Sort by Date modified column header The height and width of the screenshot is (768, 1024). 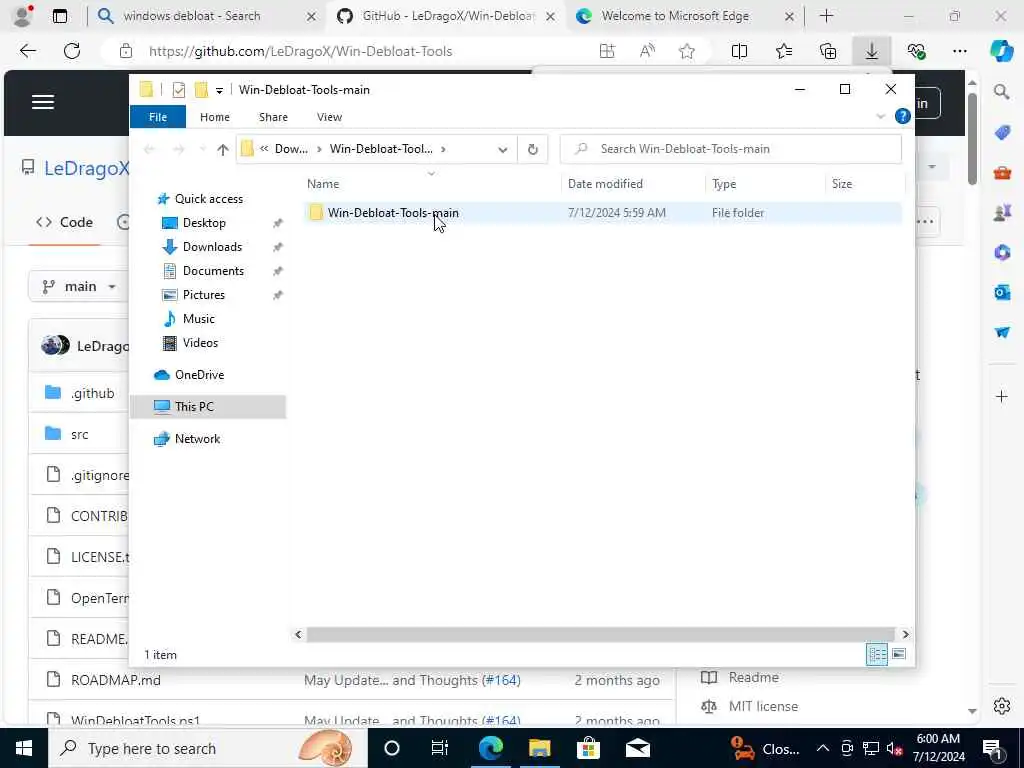point(605,184)
